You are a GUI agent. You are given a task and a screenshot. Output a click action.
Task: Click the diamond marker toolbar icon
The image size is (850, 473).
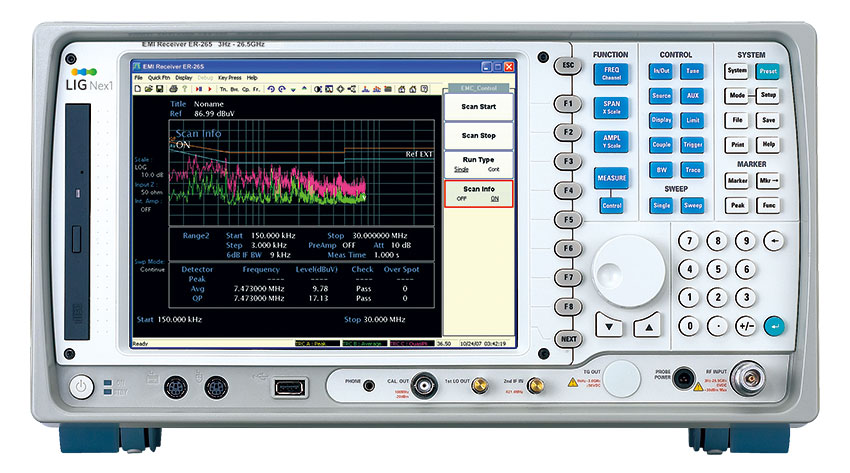pyautogui.click(x=340, y=89)
